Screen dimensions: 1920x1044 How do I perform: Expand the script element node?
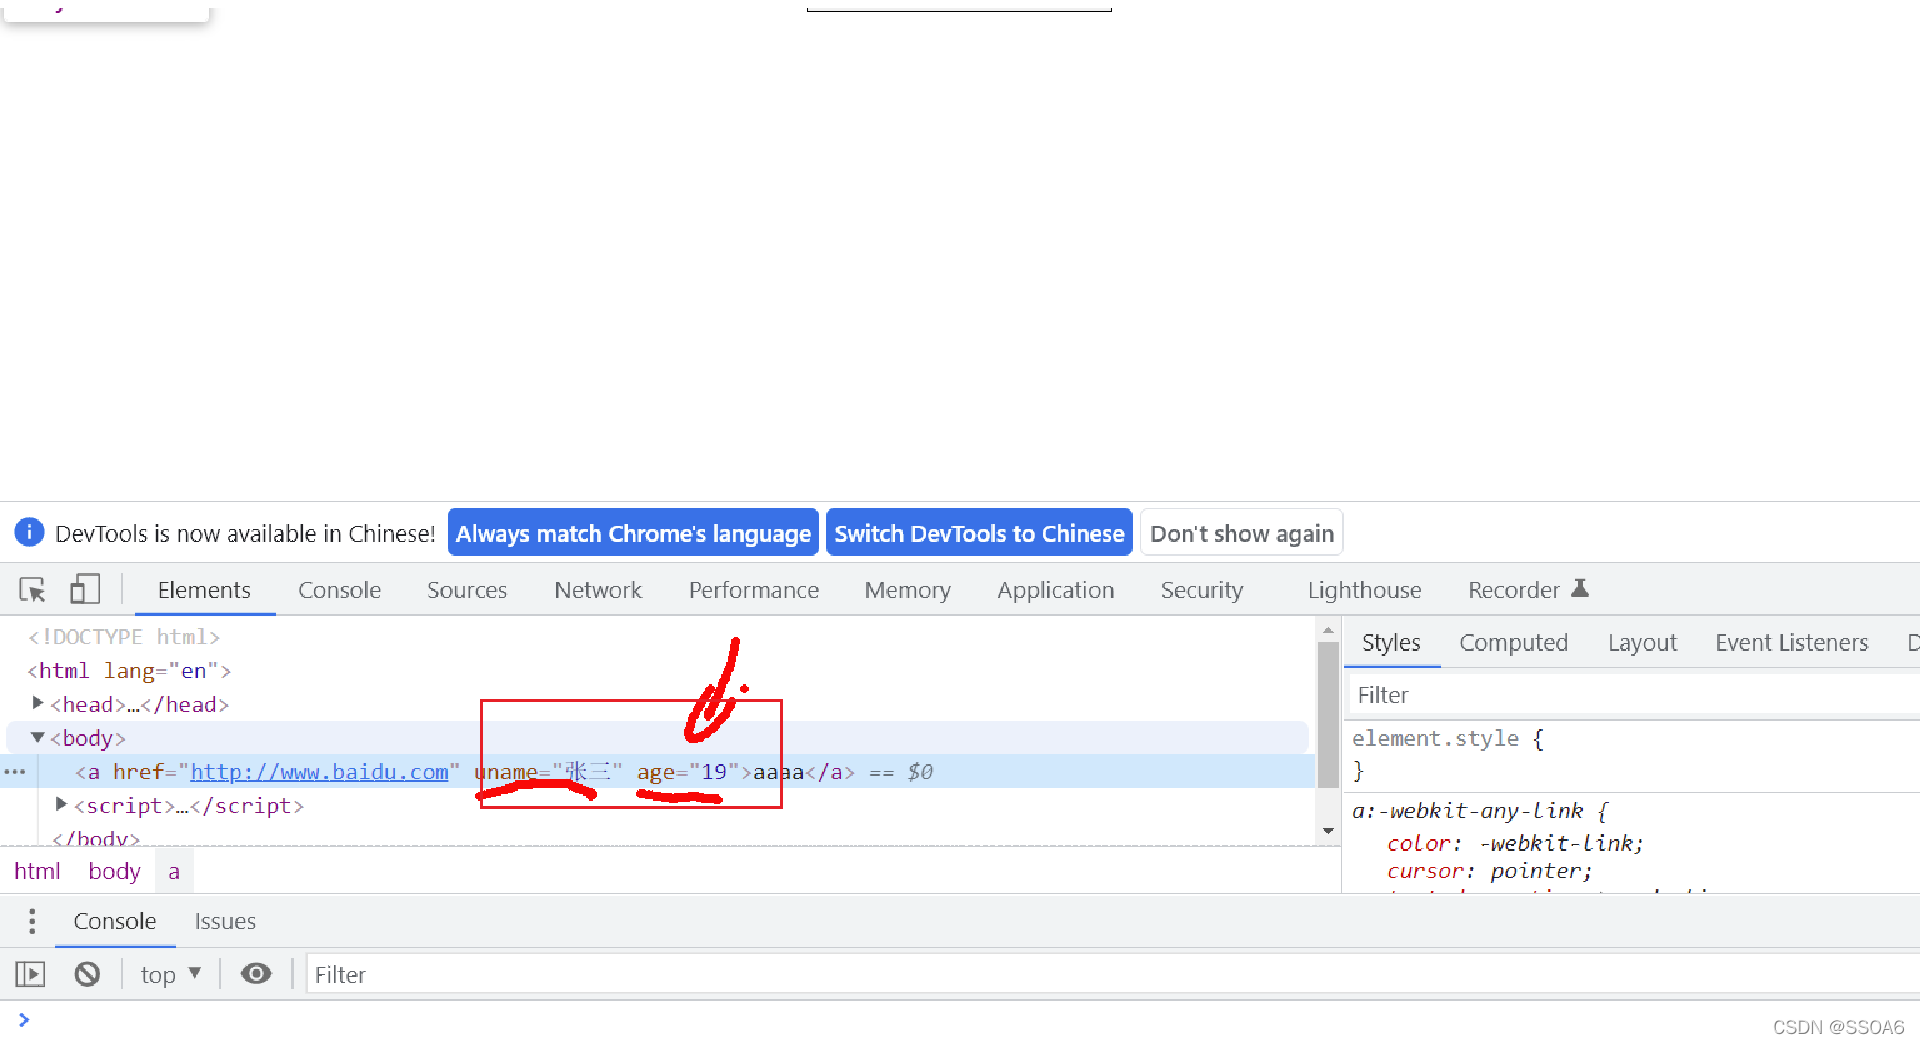(x=61, y=804)
